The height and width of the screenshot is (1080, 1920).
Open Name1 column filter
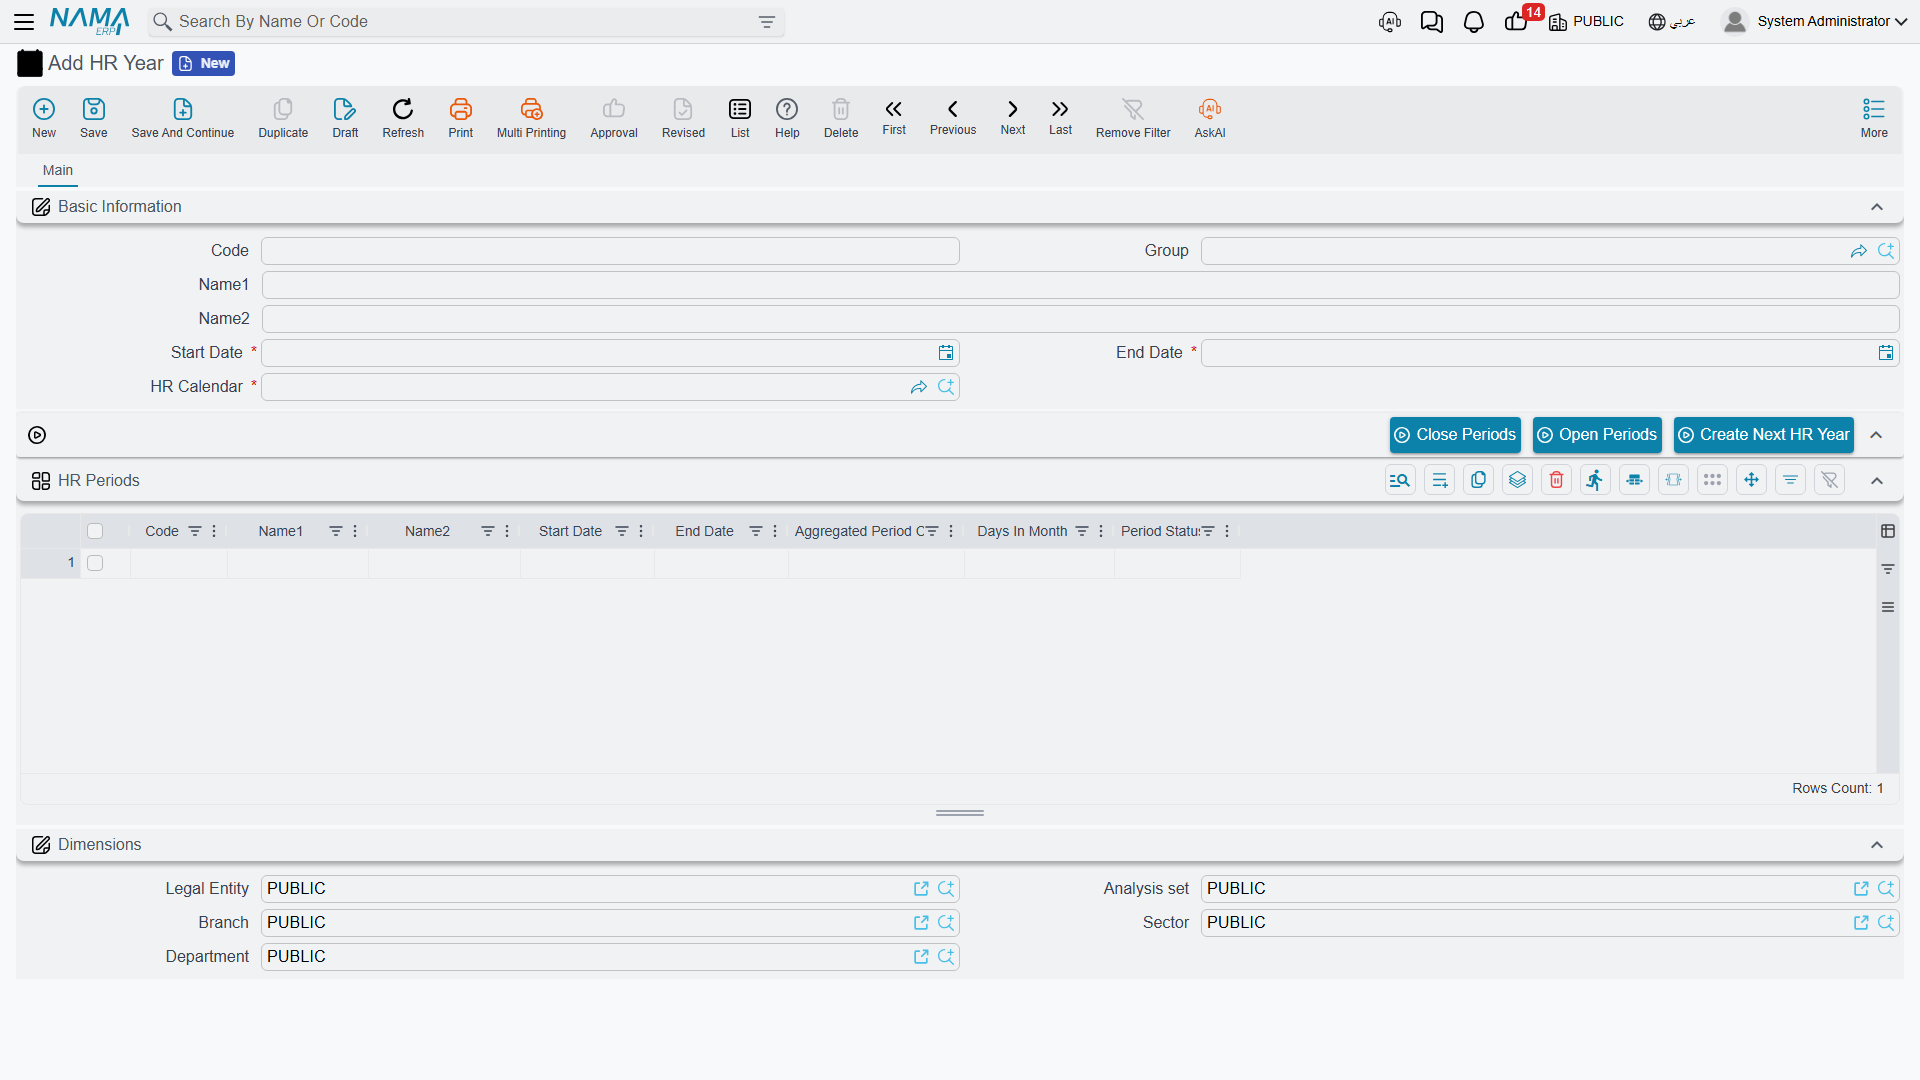tap(336, 531)
